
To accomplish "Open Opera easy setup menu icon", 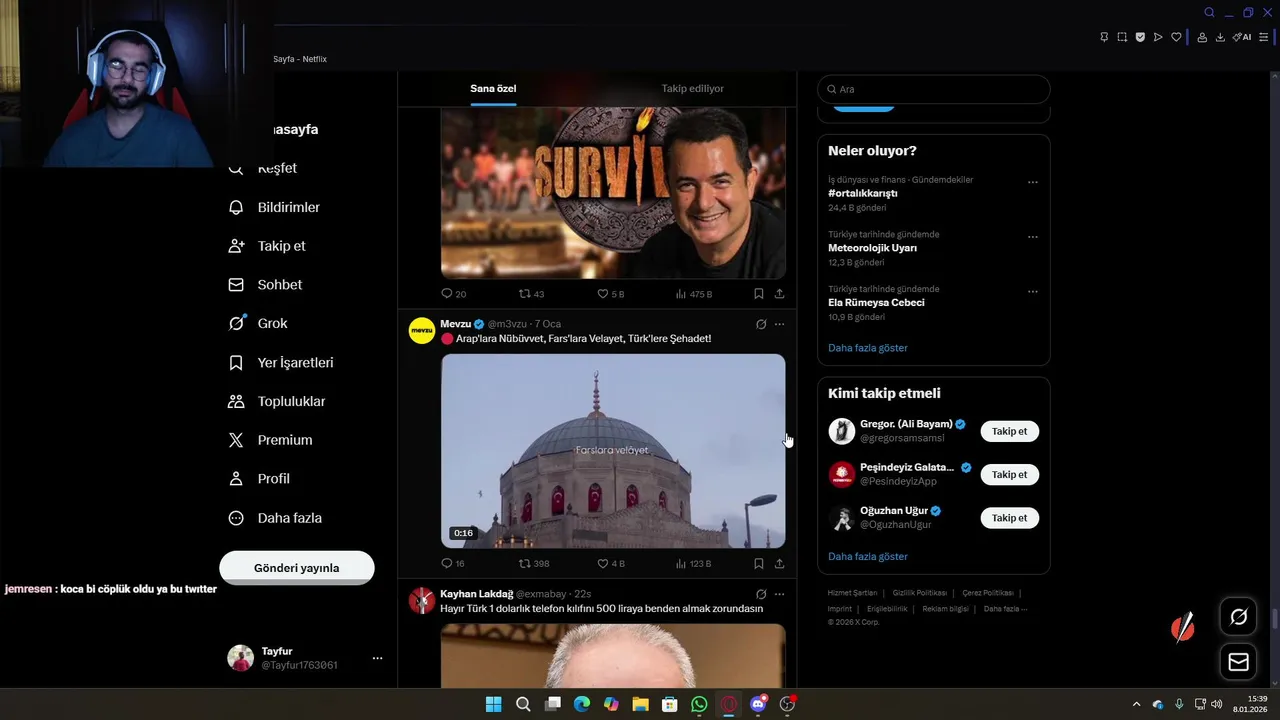I will 1263,37.
